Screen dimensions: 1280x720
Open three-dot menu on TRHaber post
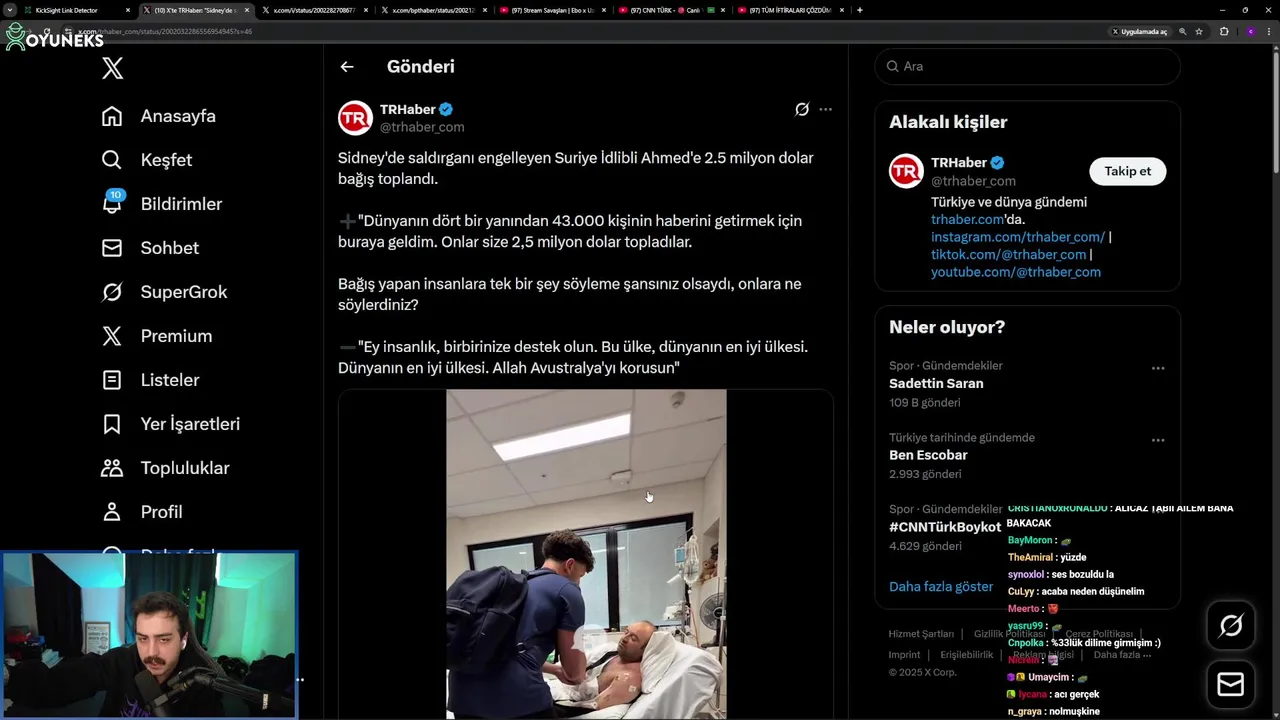(825, 109)
